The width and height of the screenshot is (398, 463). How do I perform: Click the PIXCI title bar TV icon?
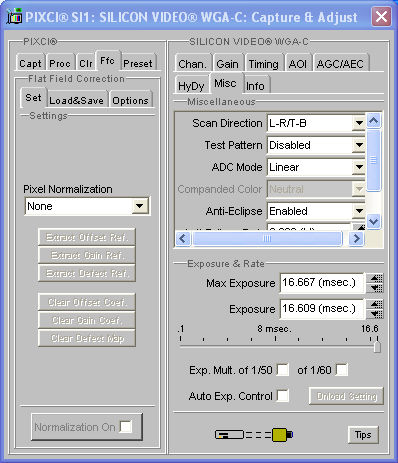coord(14,16)
